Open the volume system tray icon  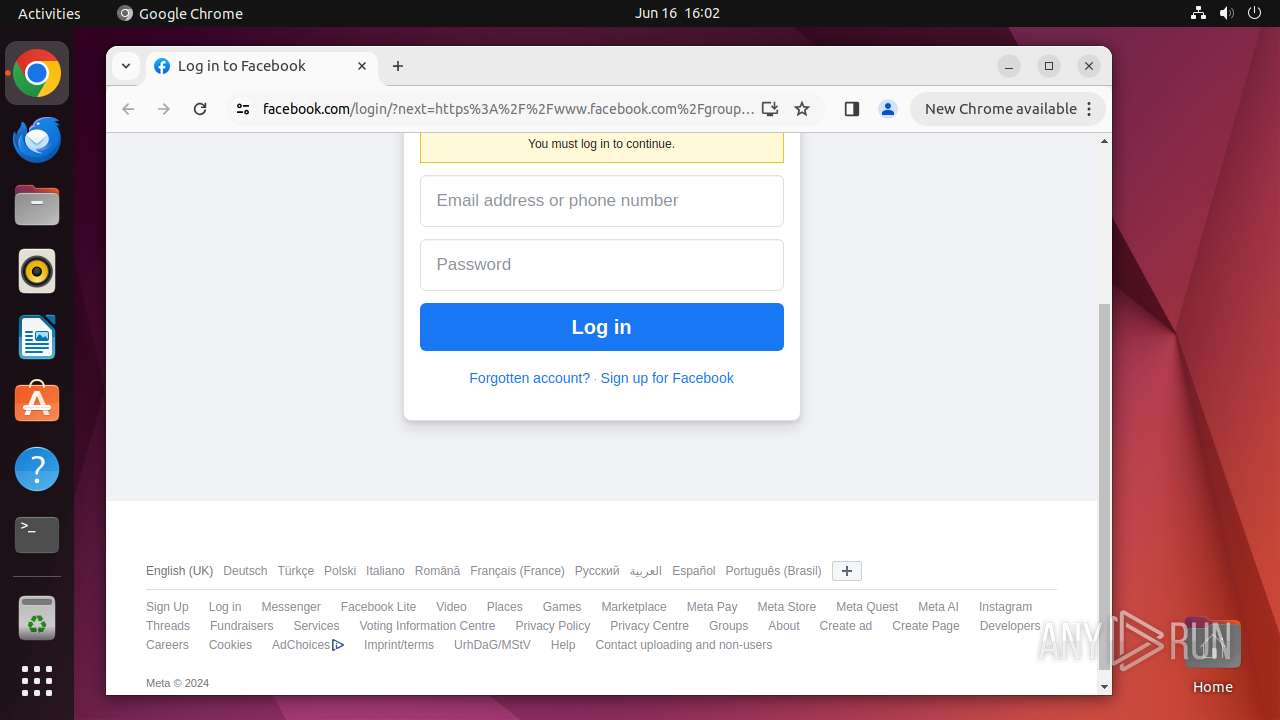click(1227, 13)
